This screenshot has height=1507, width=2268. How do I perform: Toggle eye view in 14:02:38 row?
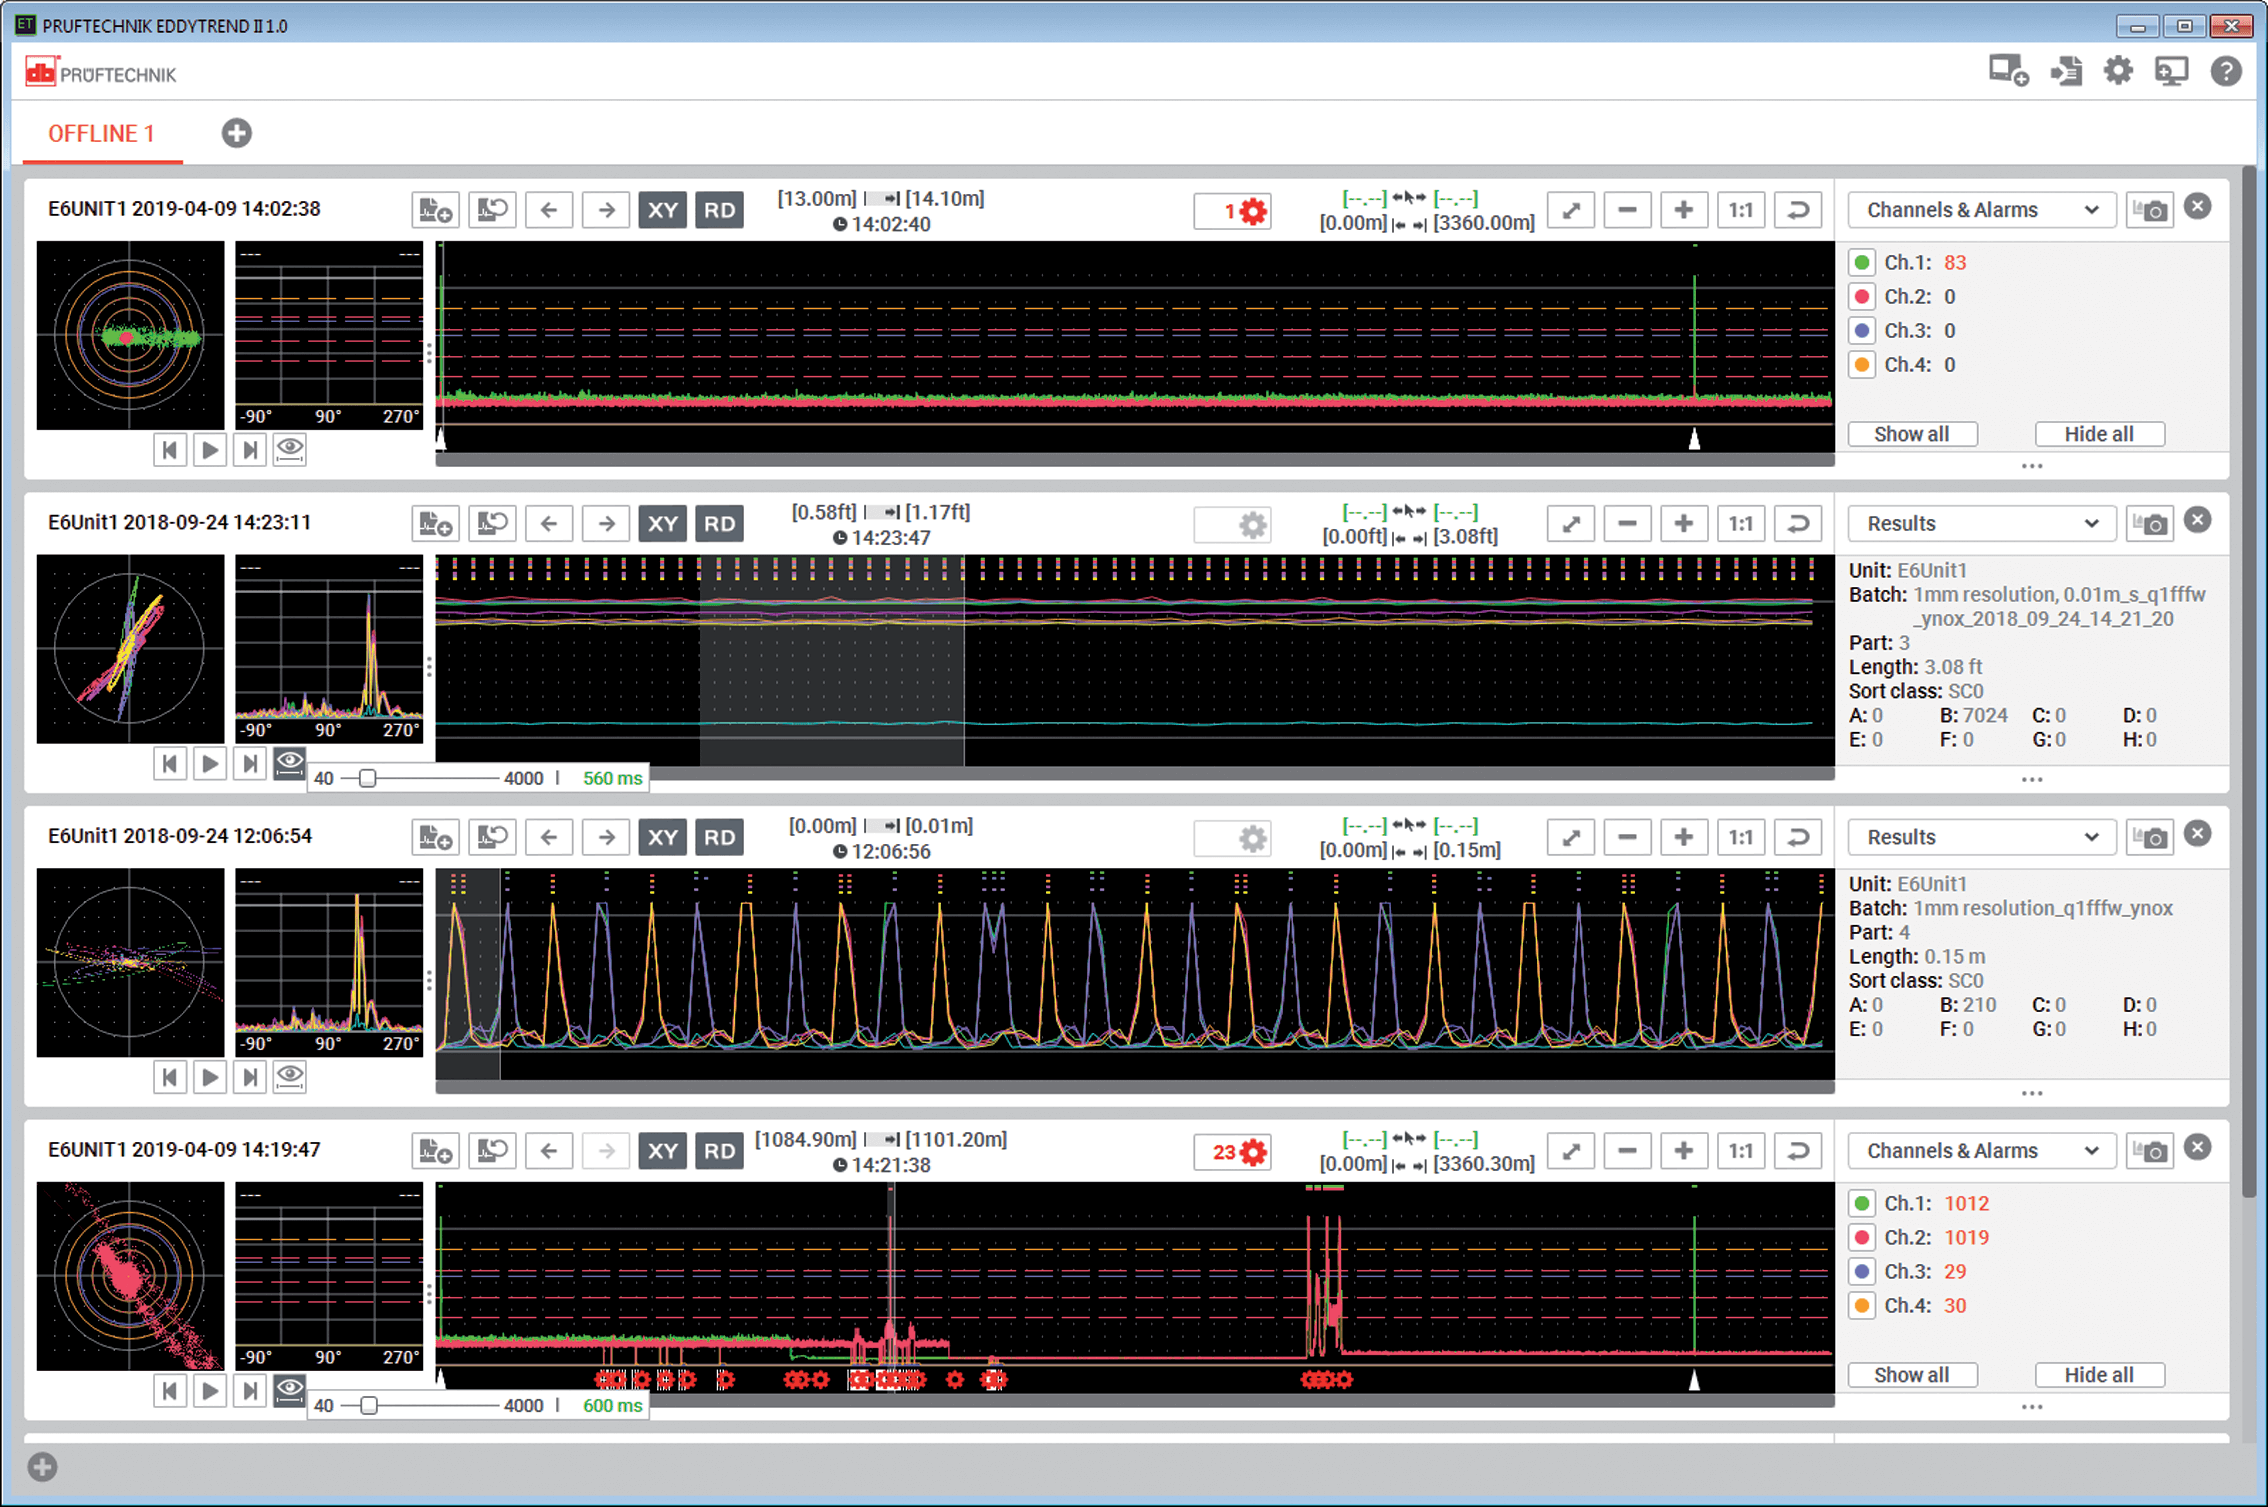pyautogui.click(x=290, y=450)
